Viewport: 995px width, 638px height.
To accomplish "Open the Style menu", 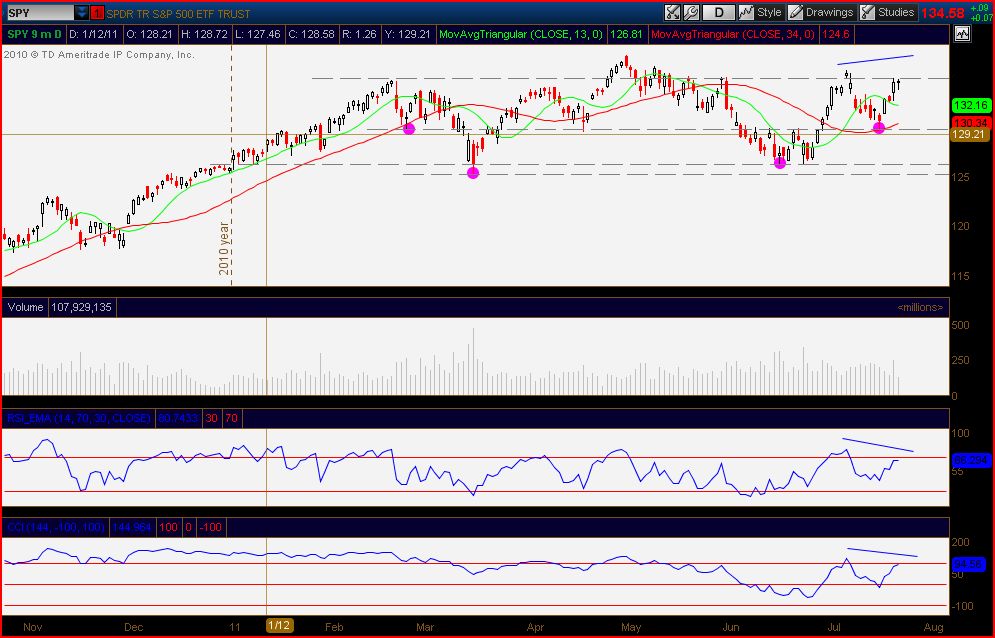I will [x=760, y=12].
